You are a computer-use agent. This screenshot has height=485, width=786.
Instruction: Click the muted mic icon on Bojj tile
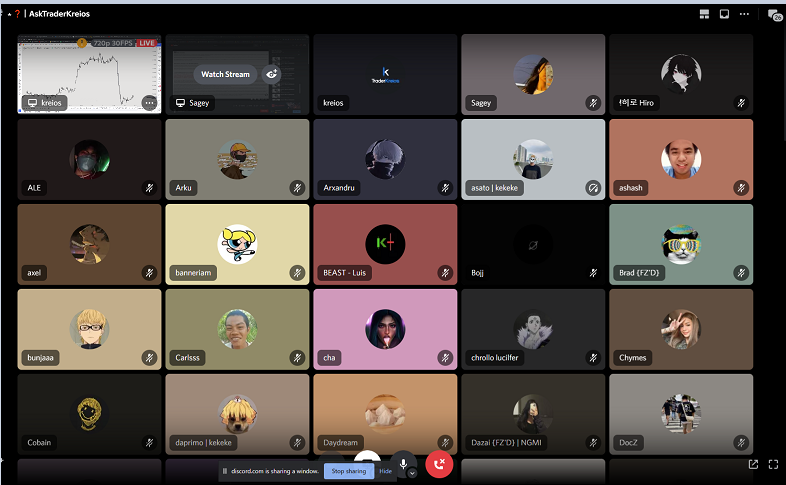tap(593, 273)
